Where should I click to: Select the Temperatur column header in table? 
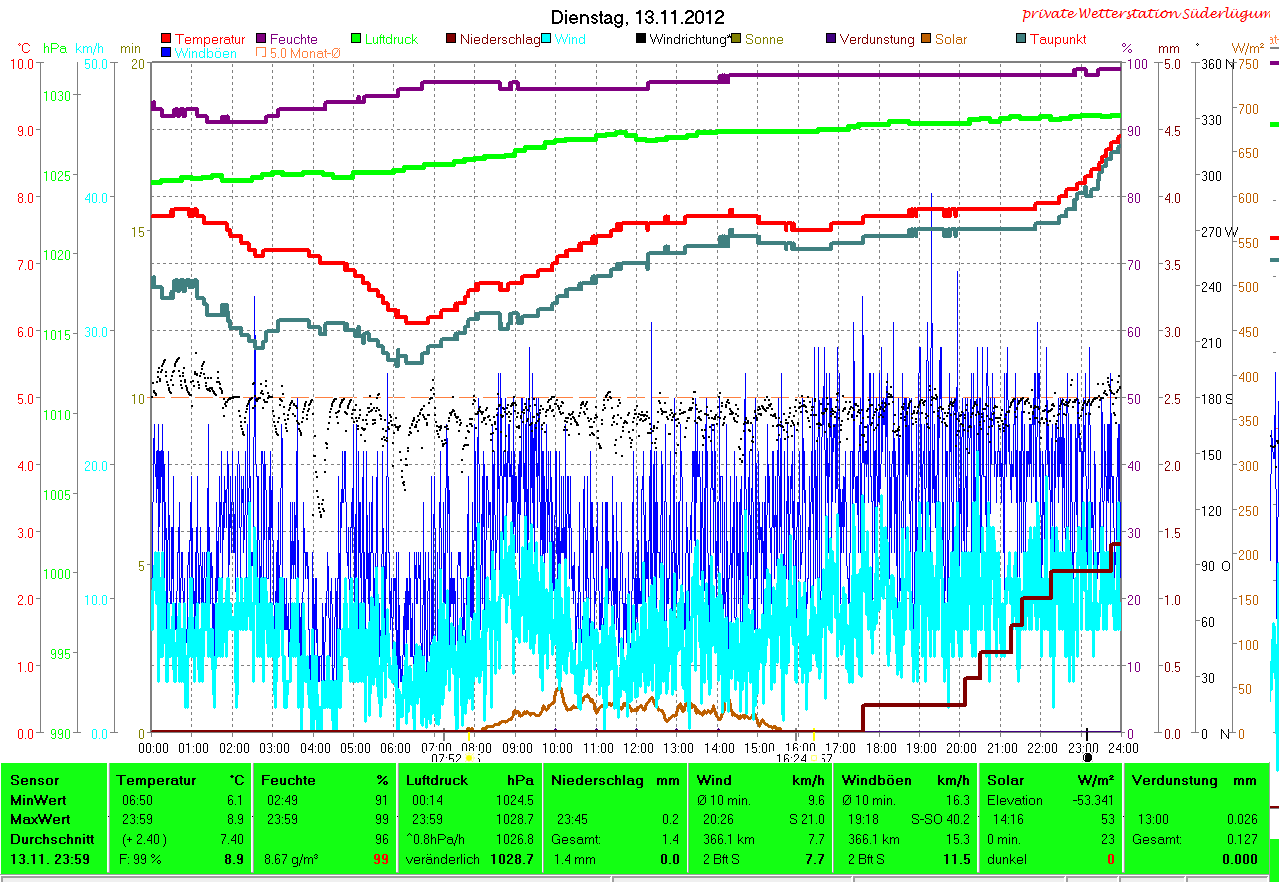150,780
